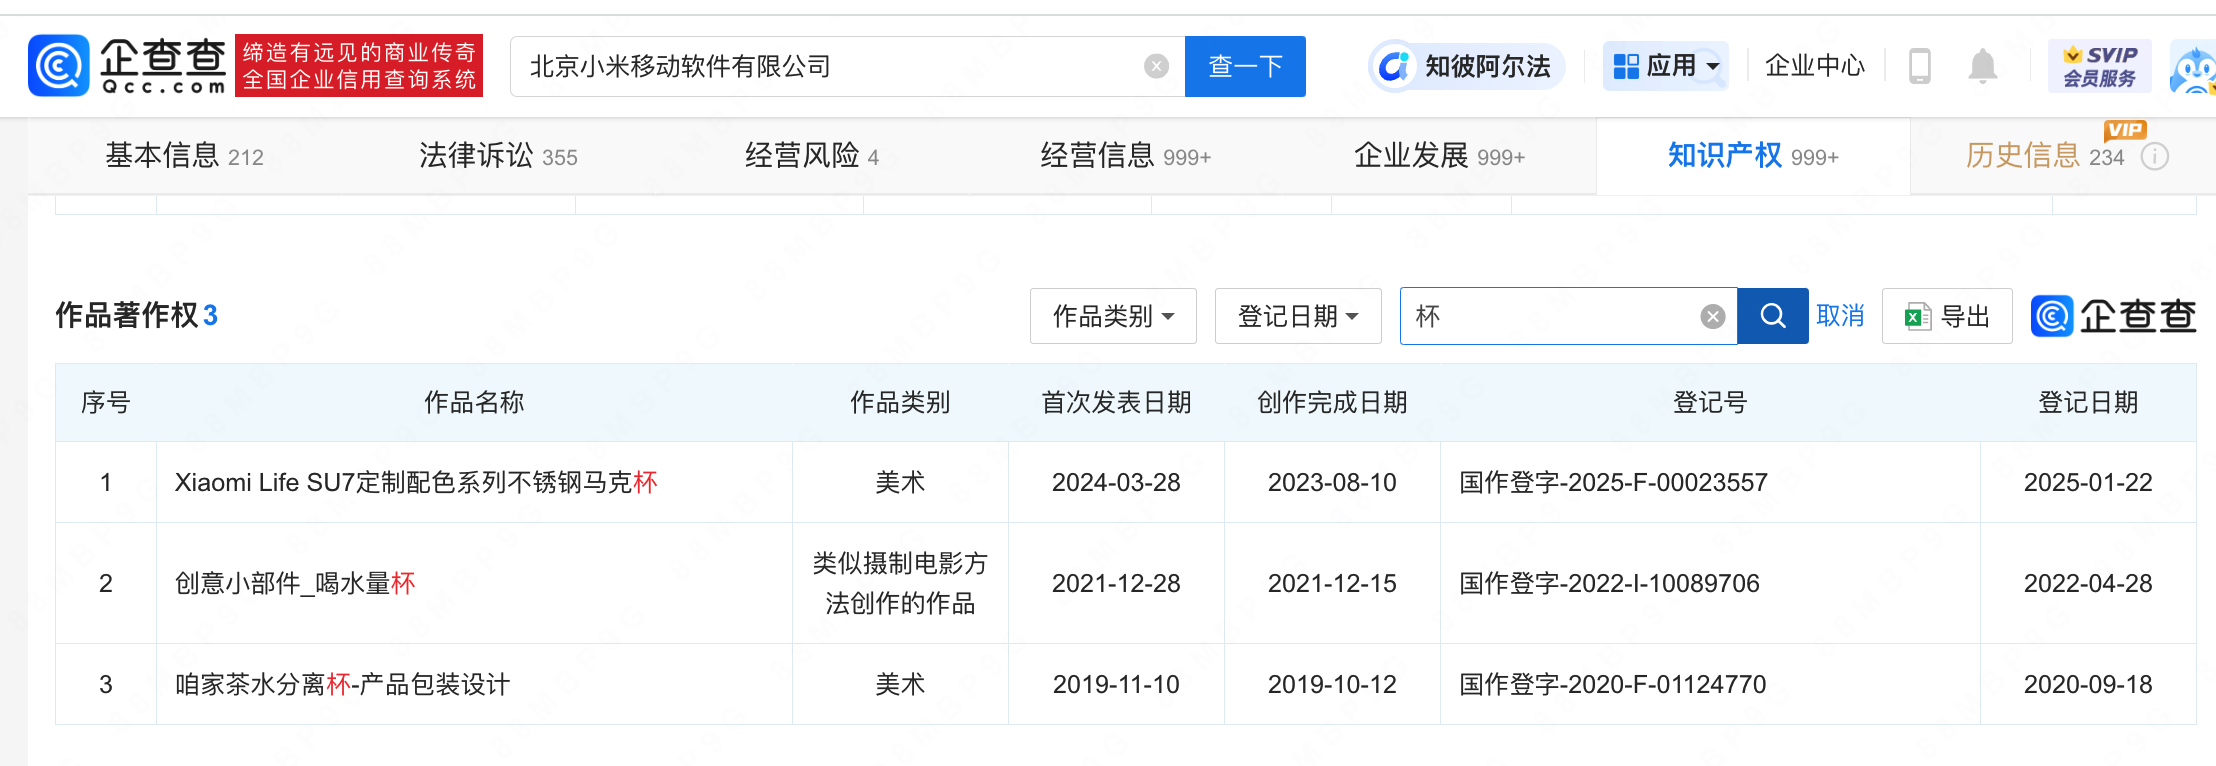Open notifications bell icon
The image size is (2216, 766).
[x=1982, y=66]
